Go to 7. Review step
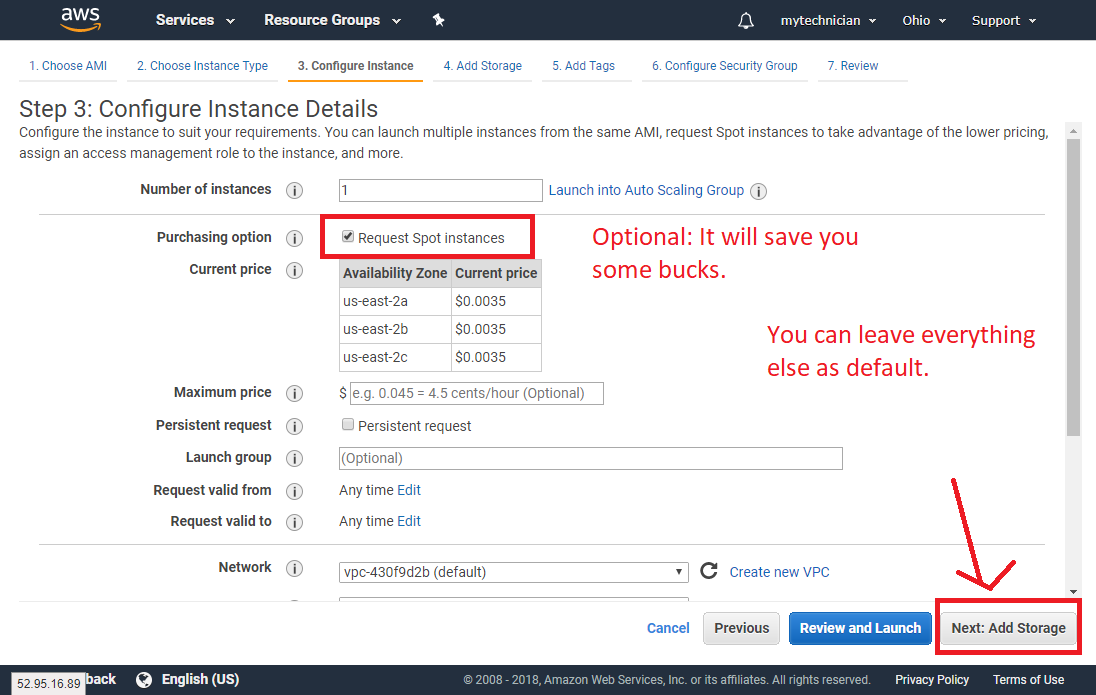This screenshot has height=695, width=1096. 853,66
